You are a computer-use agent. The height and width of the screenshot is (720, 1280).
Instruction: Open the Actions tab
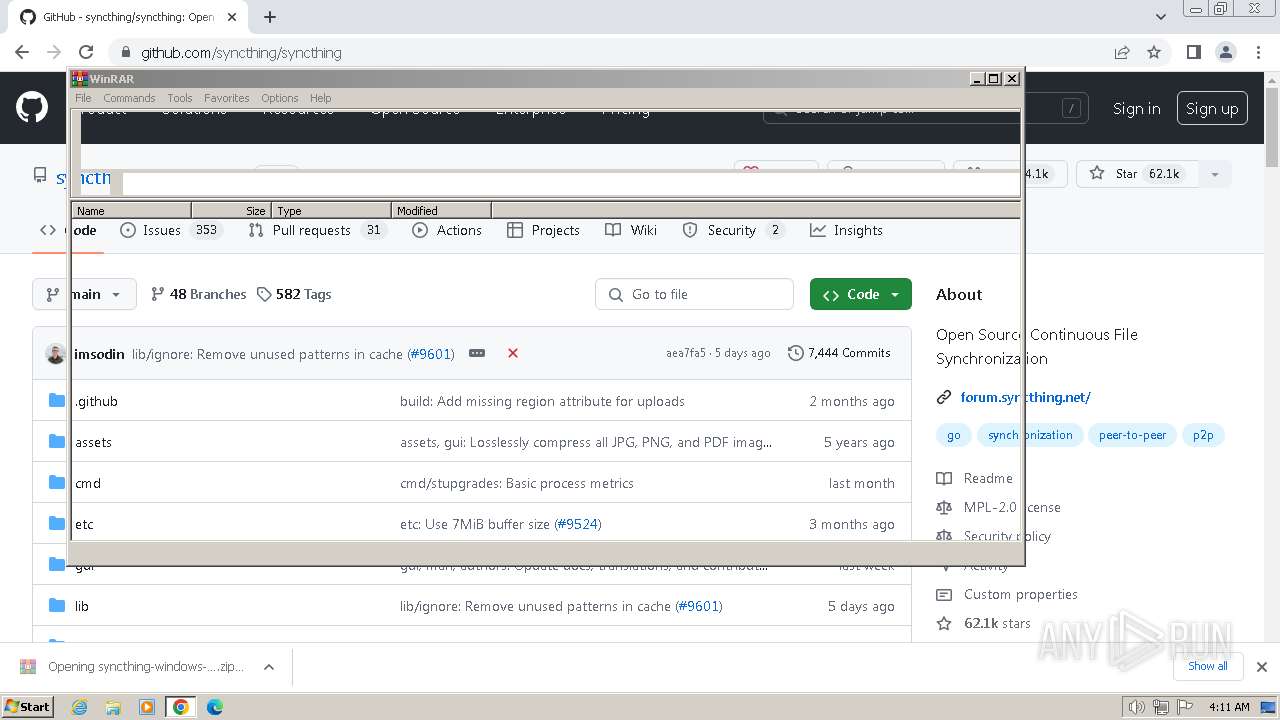tap(447, 230)
